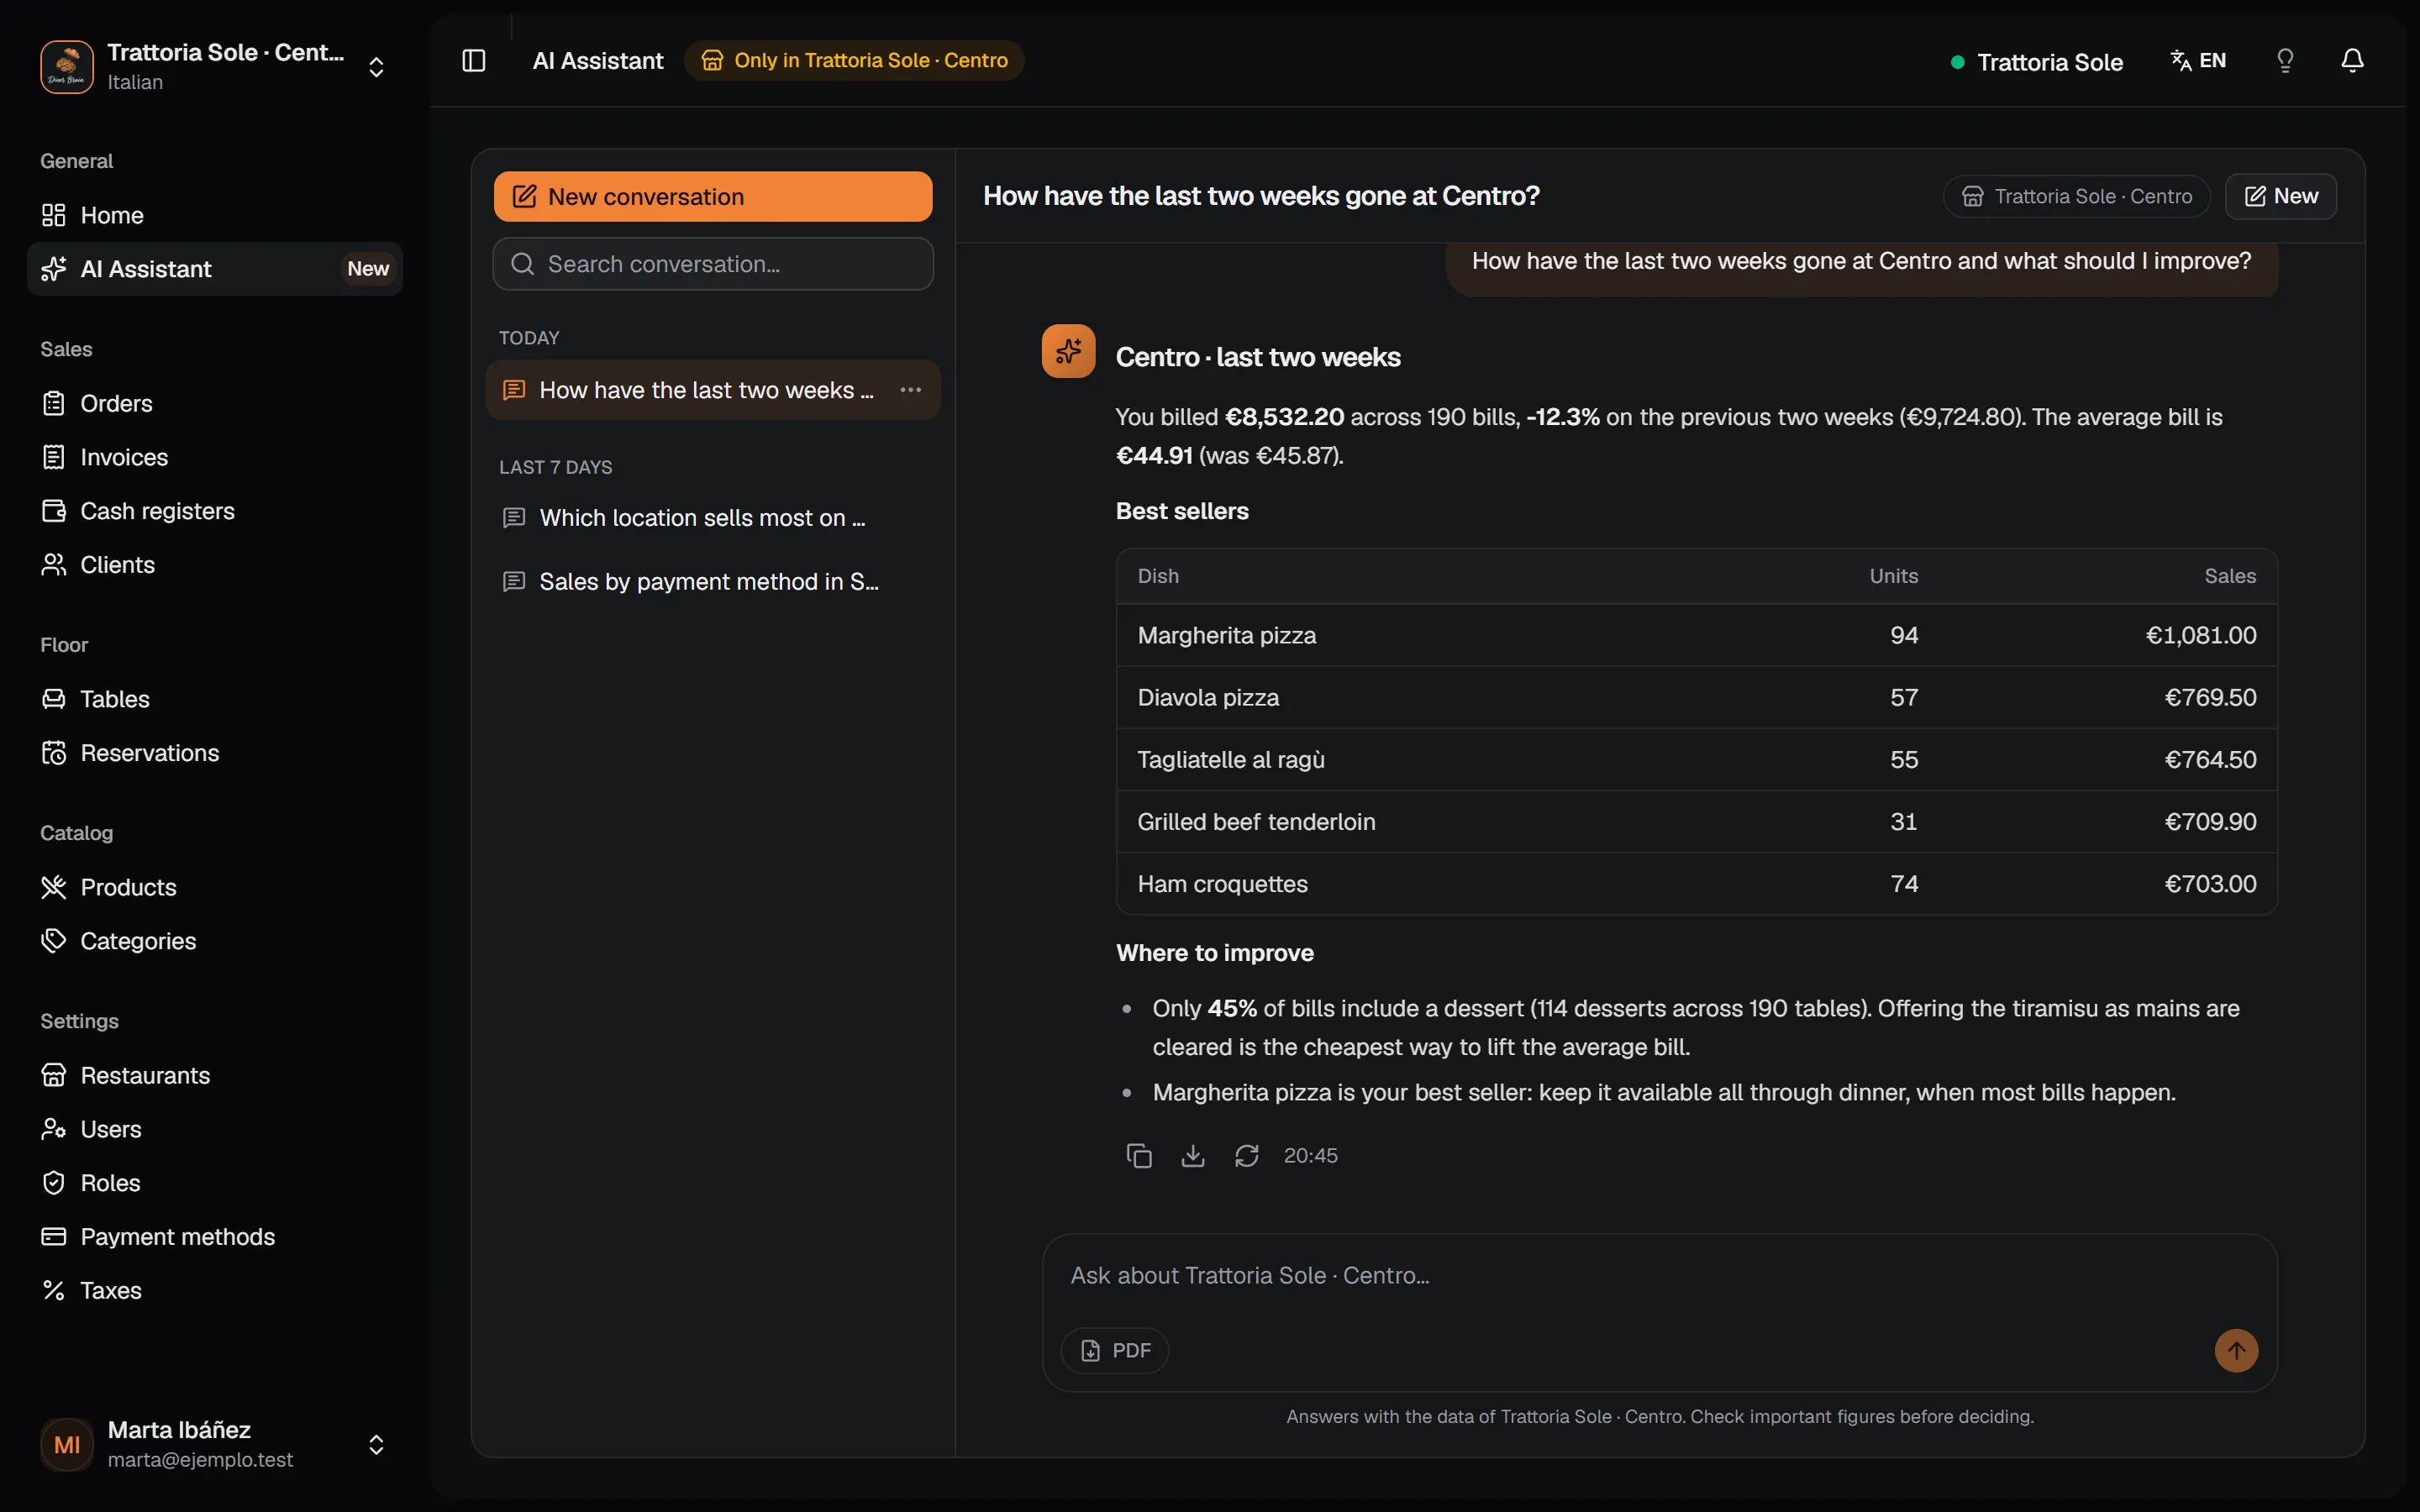Click Only in Trattoria Sole · Centro badge
This screenshot has height=1512, width=2420.
pyautogui.click(x=854, y=60)
